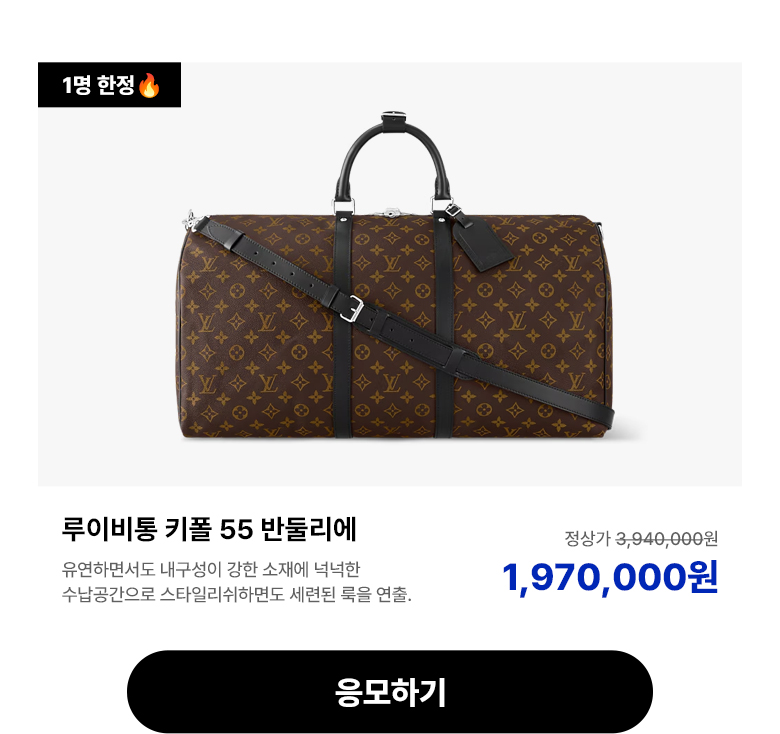Screen dimensions: 780x734
Task: Click the LV monogram on bag's left side
Action: point(207,264)
